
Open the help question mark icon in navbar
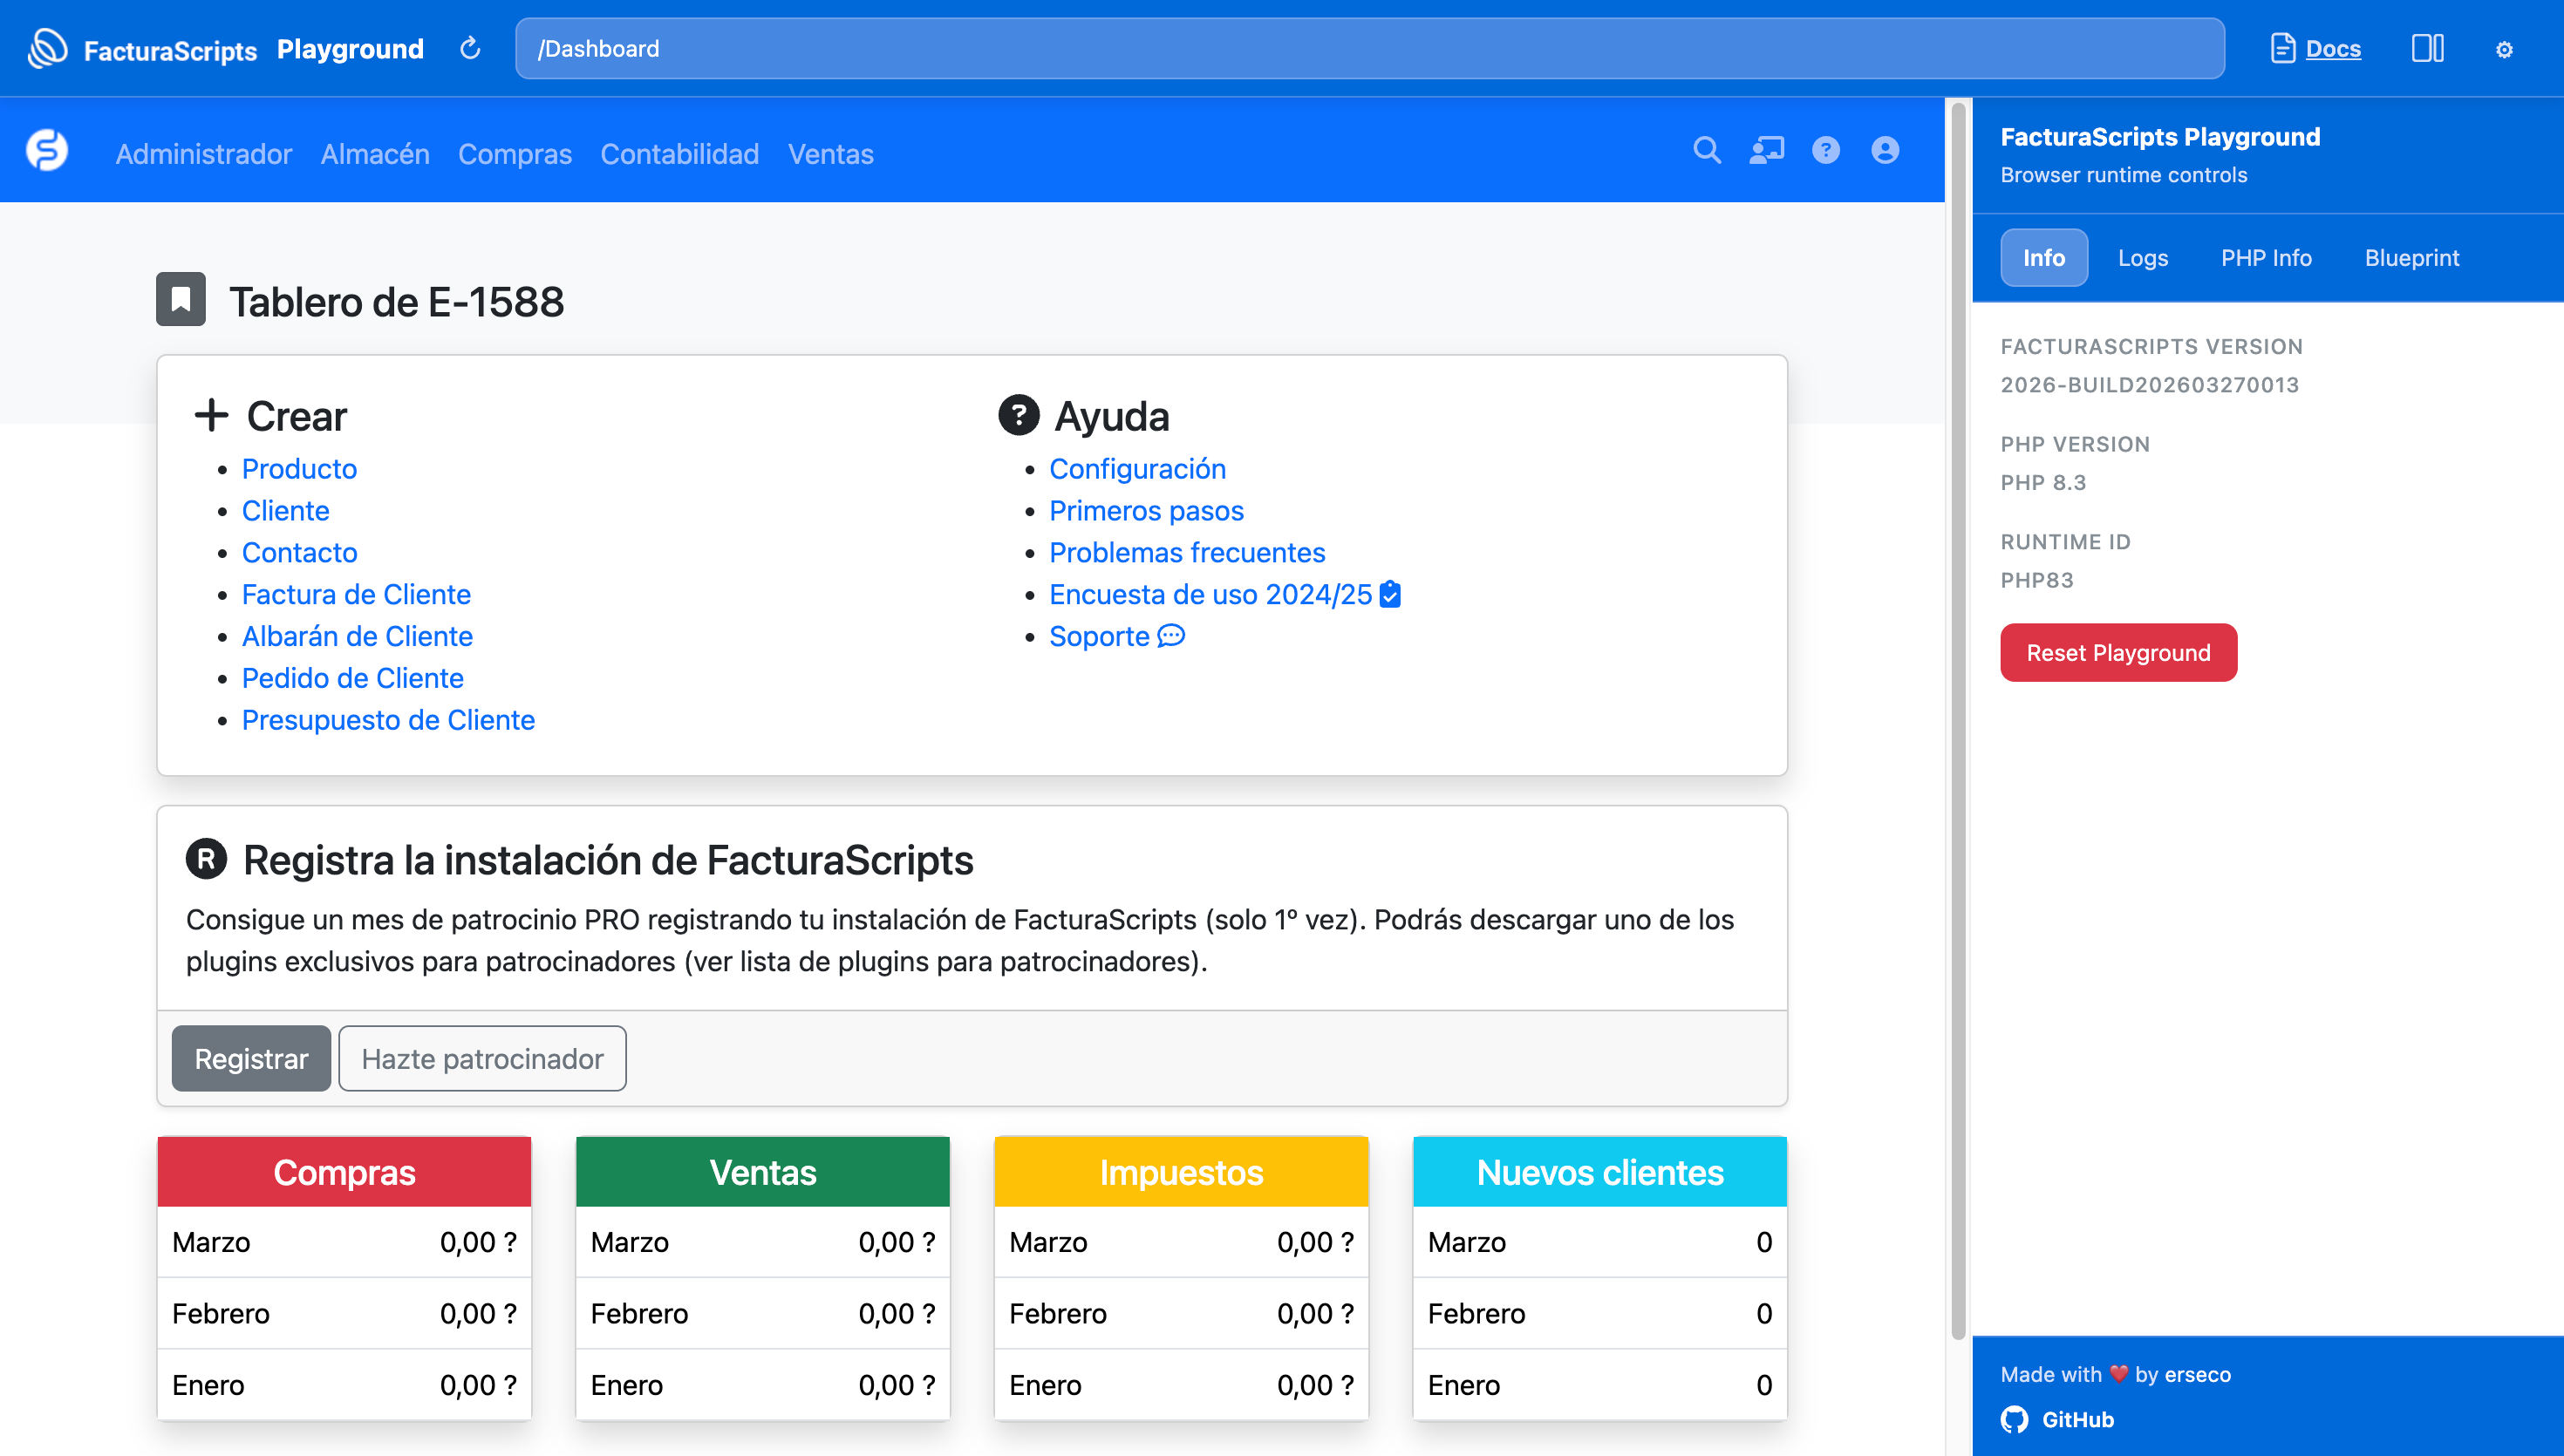point(1826,150)
